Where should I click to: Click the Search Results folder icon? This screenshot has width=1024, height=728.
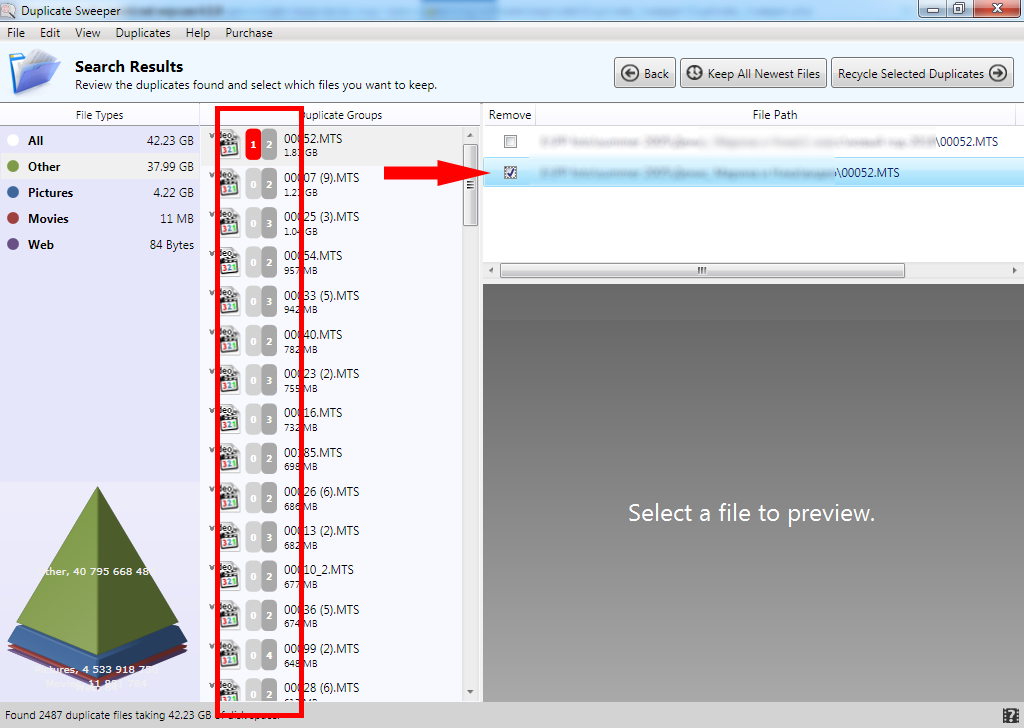(x=36, y=72)
